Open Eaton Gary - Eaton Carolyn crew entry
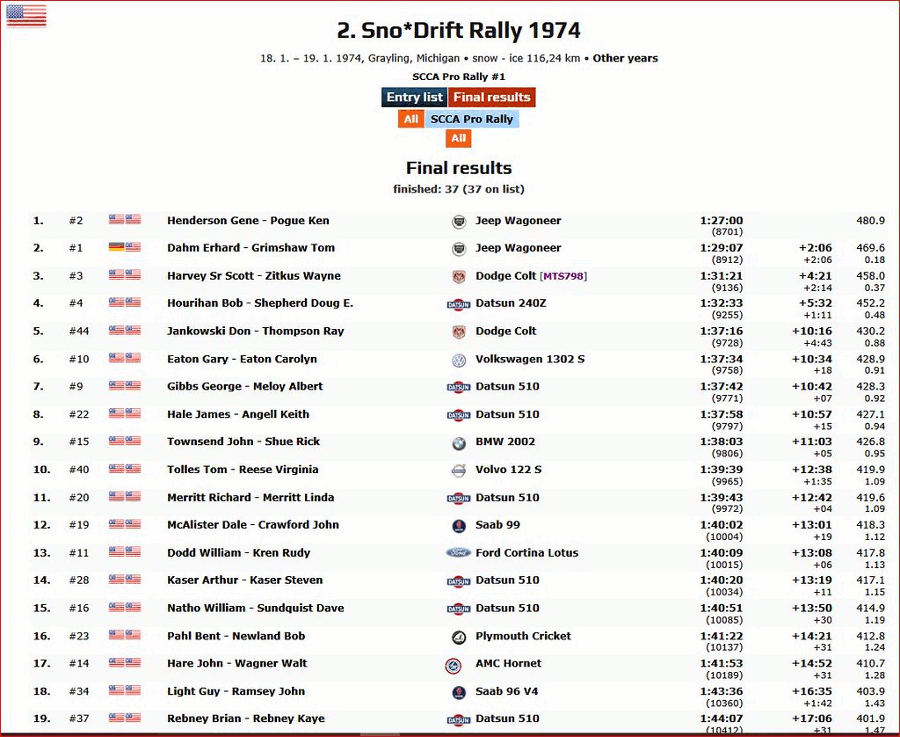This screenshot has height=737, width=900. coord(242,359)
